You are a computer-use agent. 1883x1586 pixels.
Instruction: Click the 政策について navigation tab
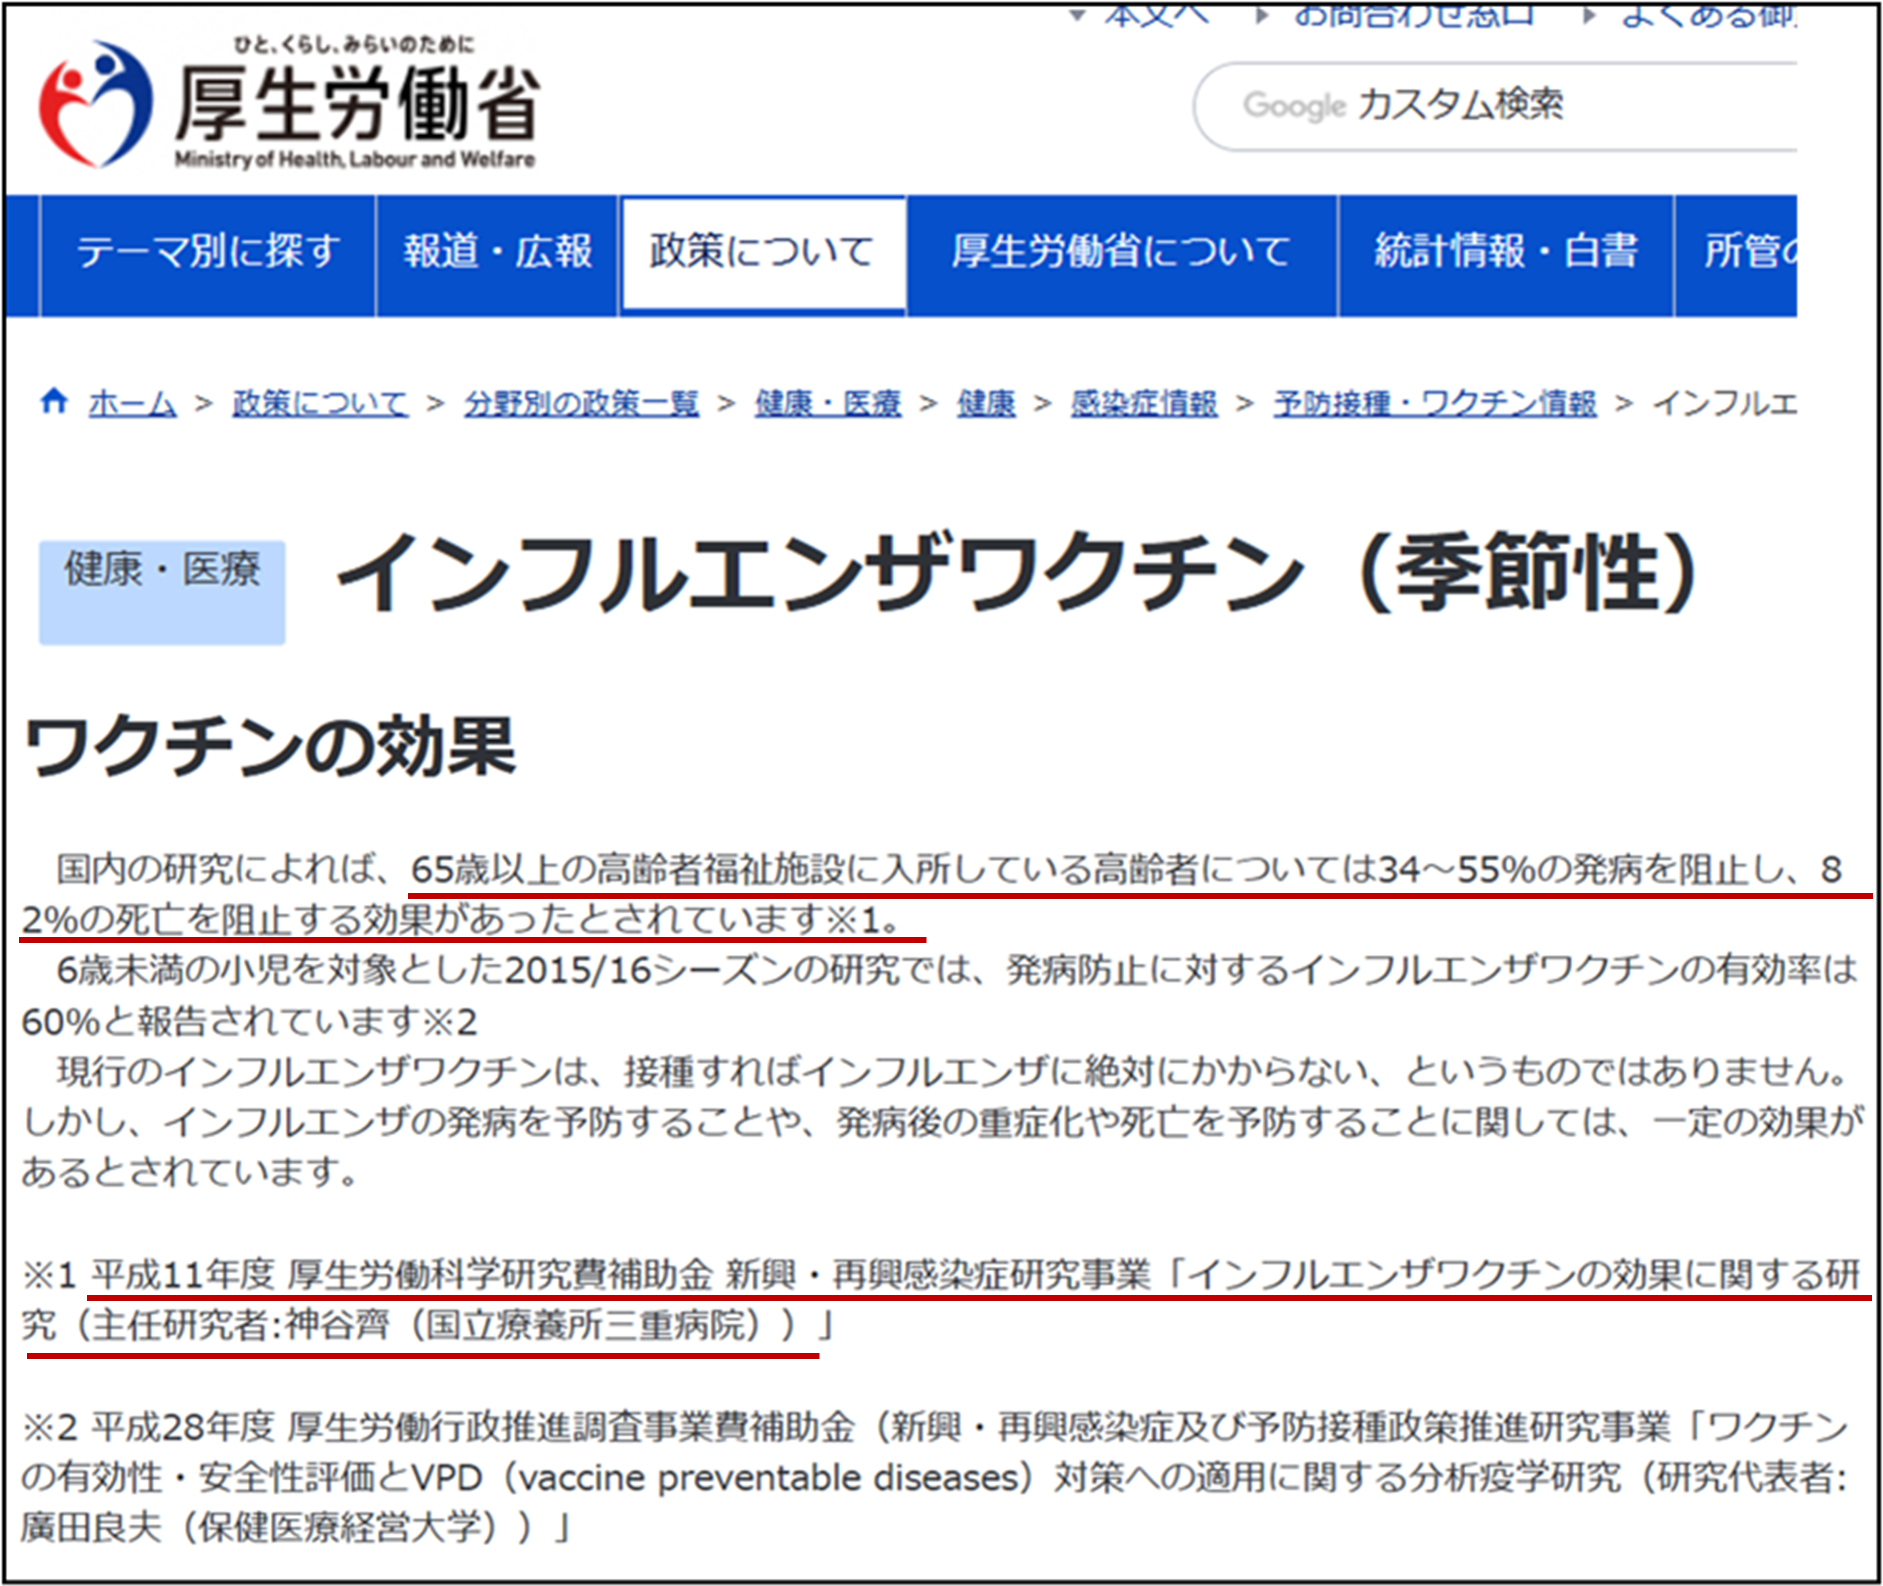click(762, 252)
